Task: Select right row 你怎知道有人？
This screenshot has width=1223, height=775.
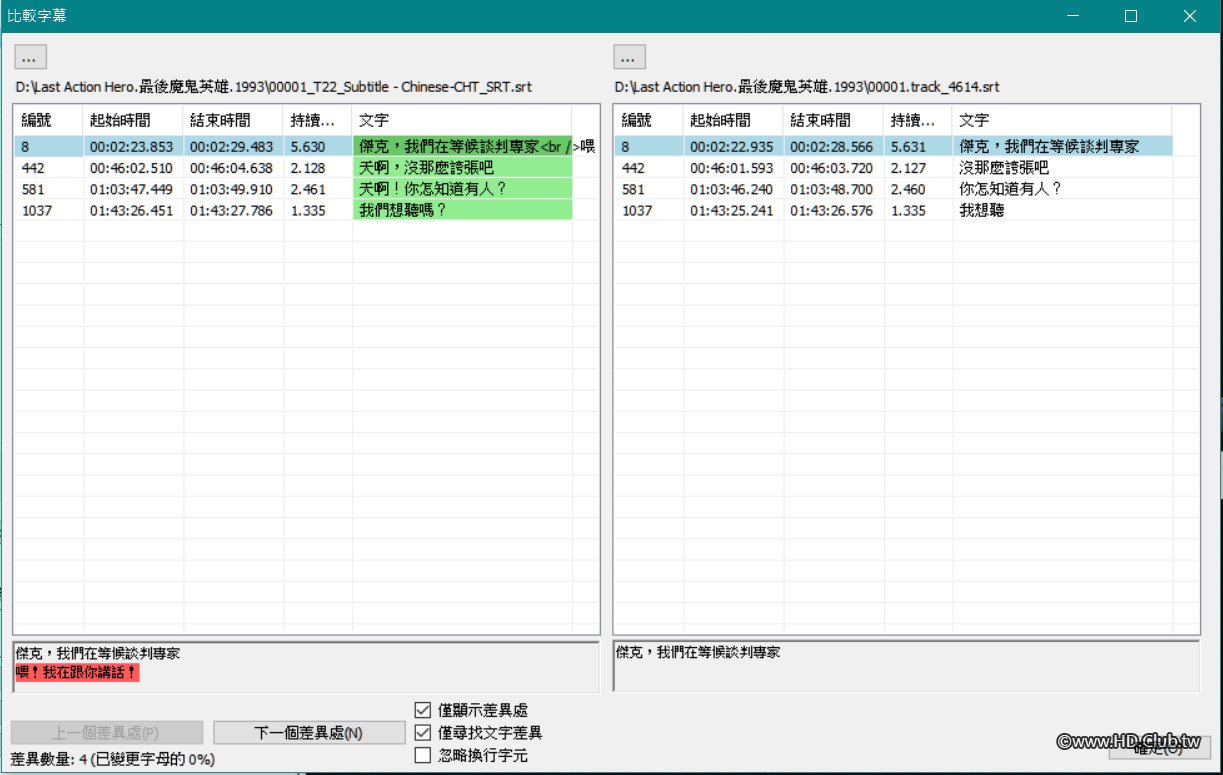Action: 893,189
